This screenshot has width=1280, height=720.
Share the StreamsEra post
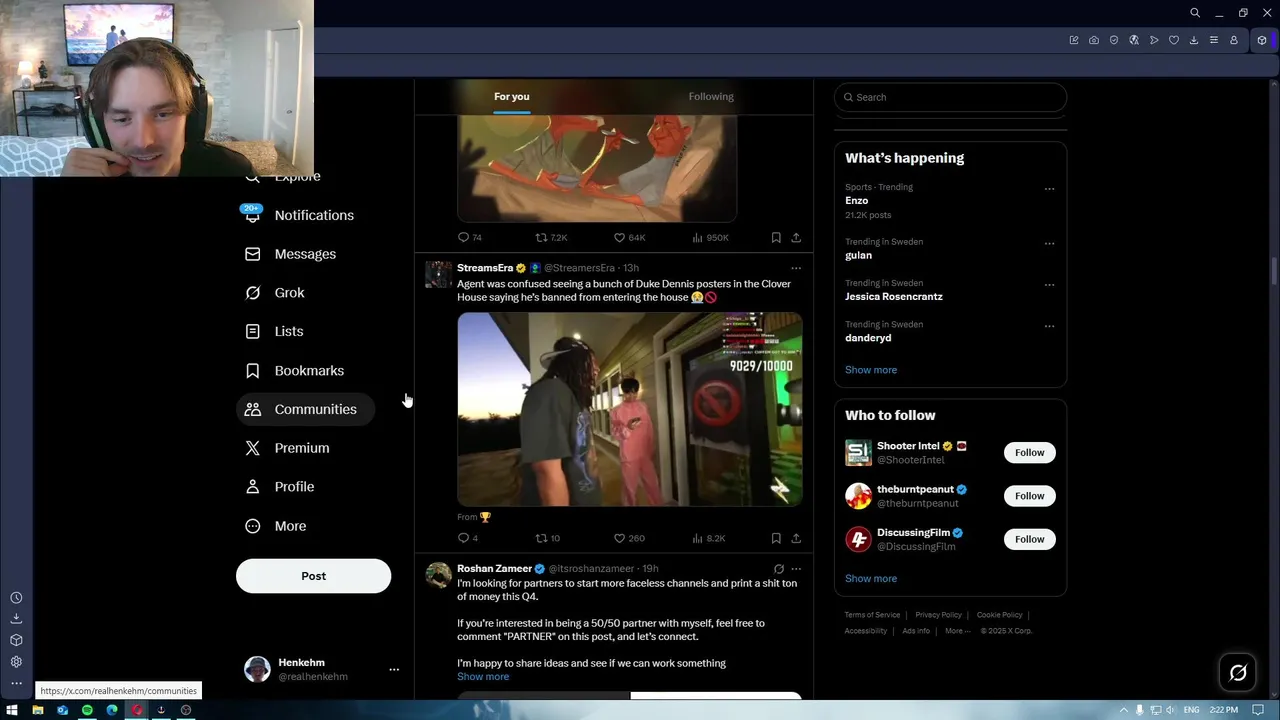tap(796, 538)
